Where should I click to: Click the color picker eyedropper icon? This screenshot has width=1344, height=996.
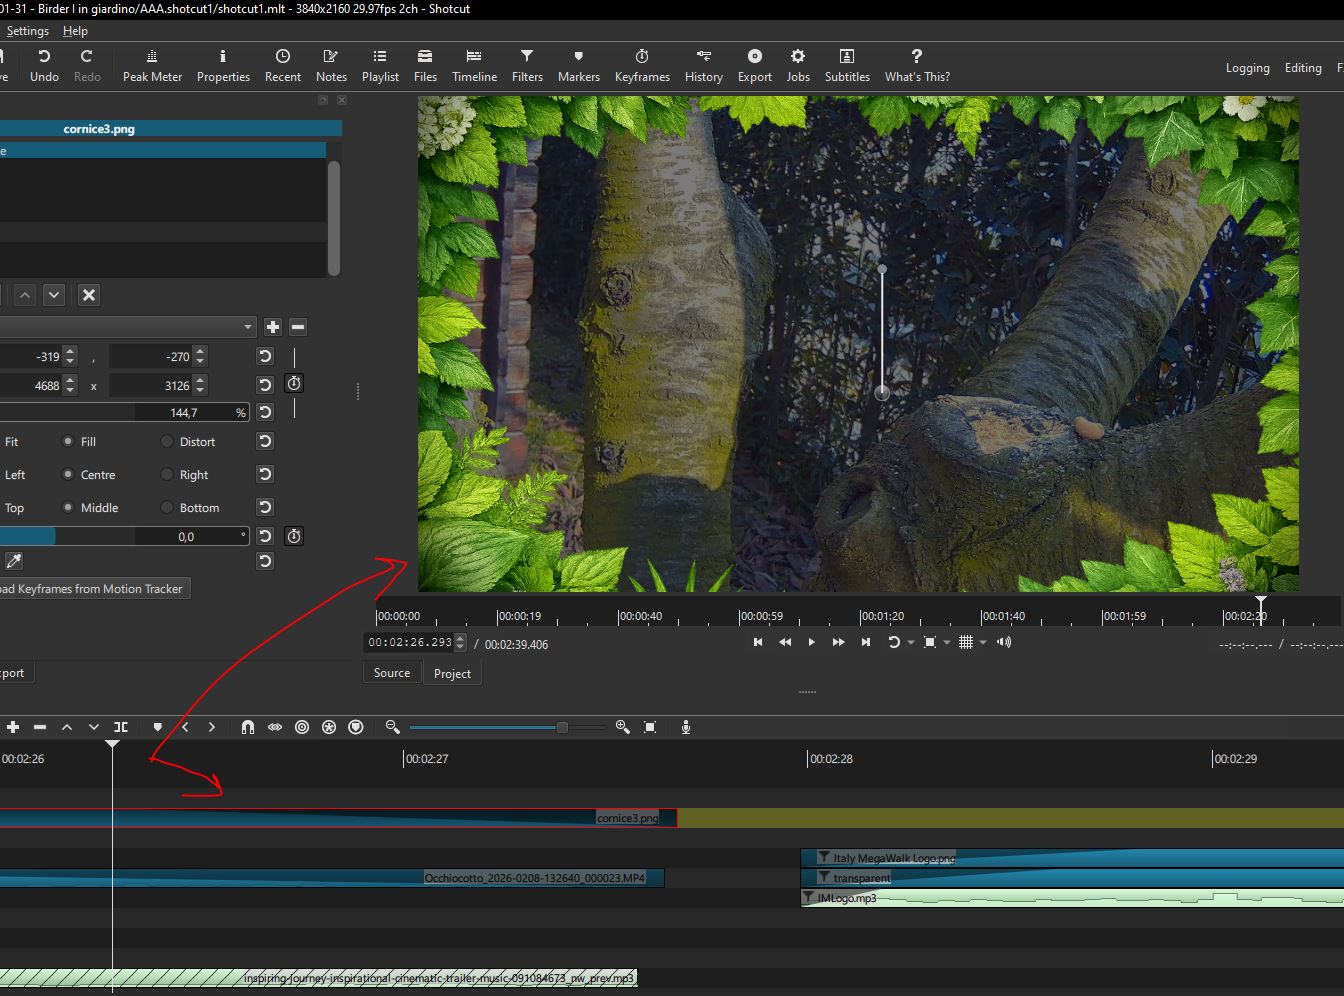click(x=14, y=561)
